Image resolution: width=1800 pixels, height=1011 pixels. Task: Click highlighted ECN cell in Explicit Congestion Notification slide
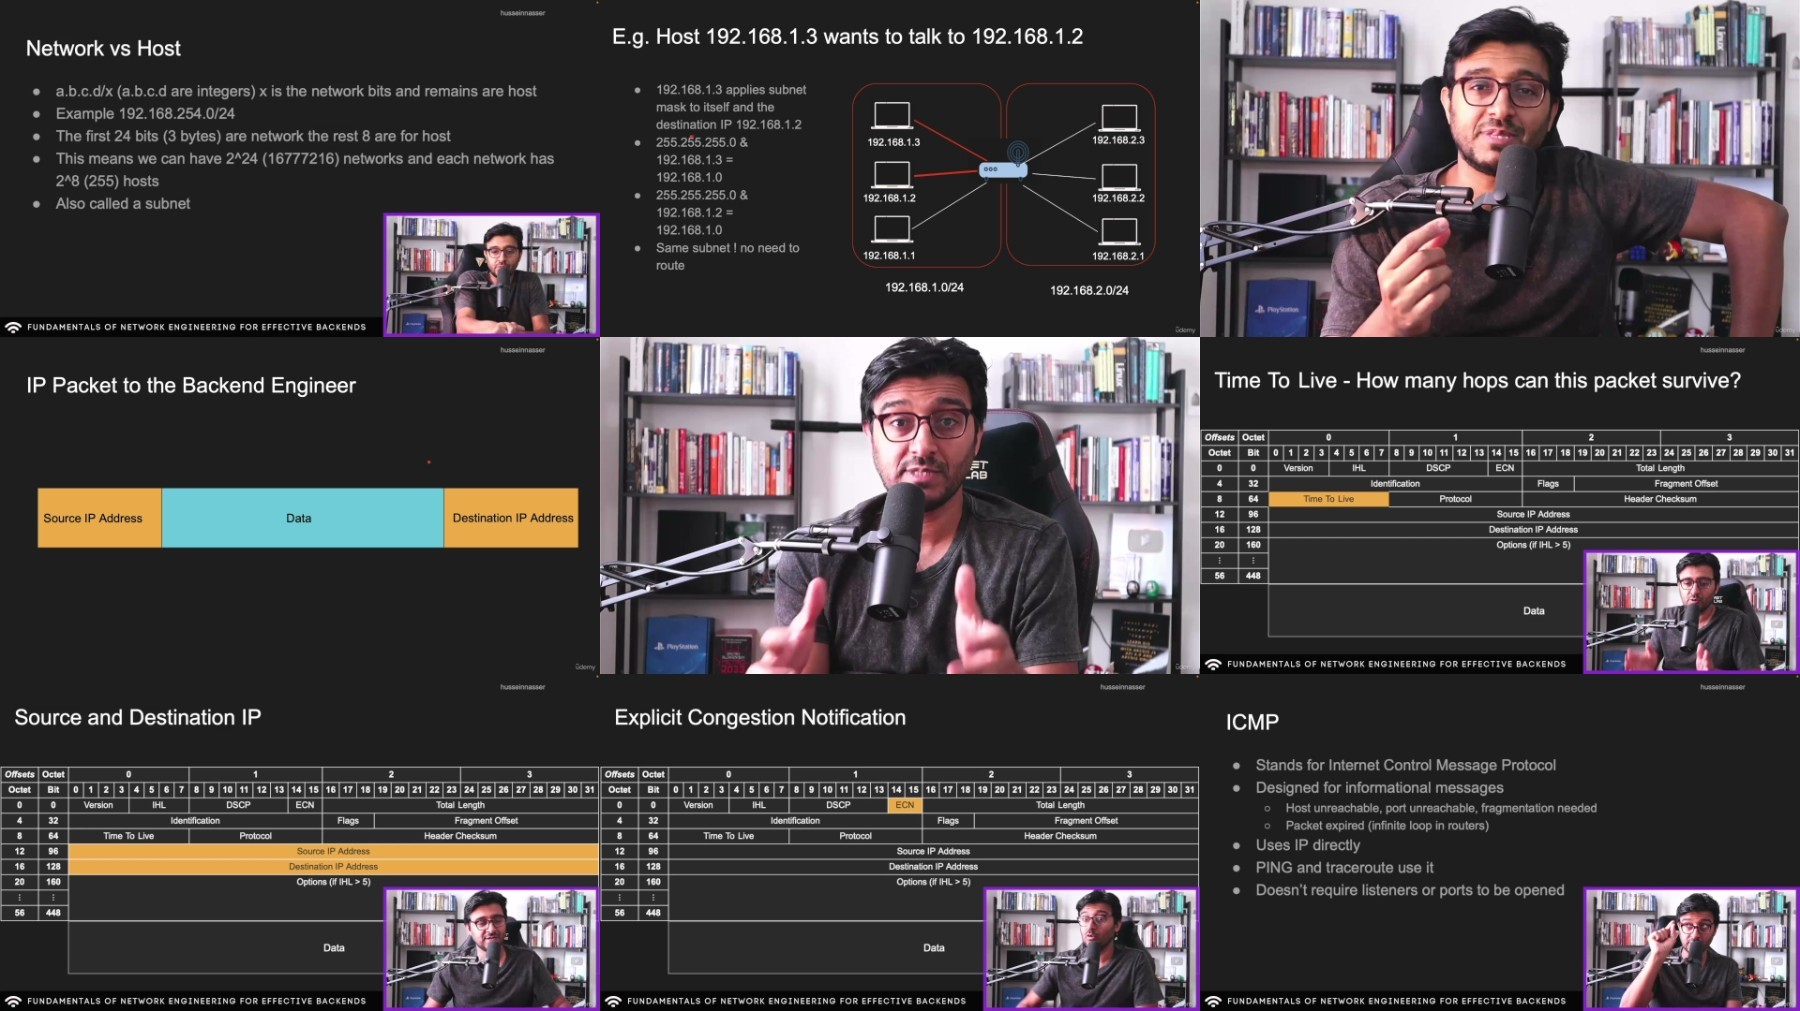905,805
